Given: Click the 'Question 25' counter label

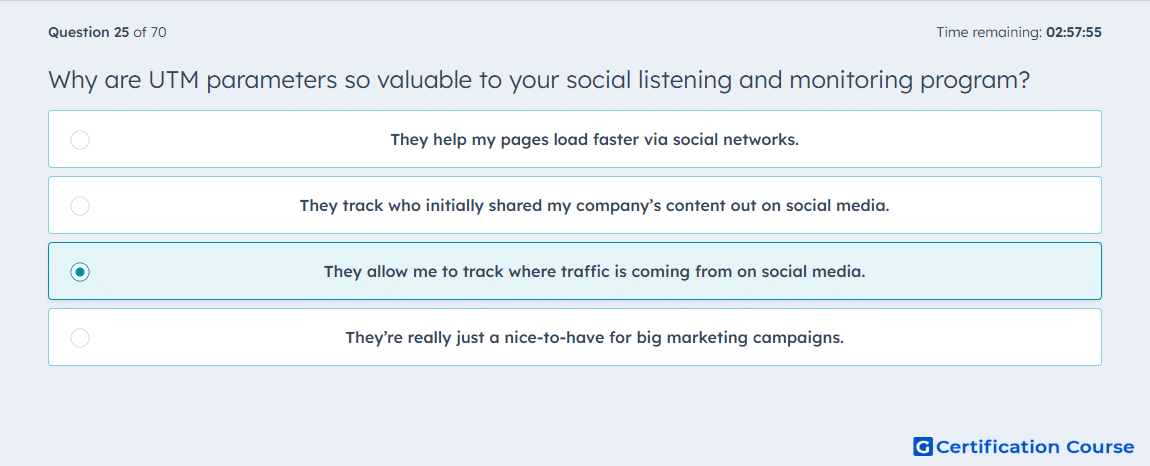Looking at the screenshot, I should point(89,32).
